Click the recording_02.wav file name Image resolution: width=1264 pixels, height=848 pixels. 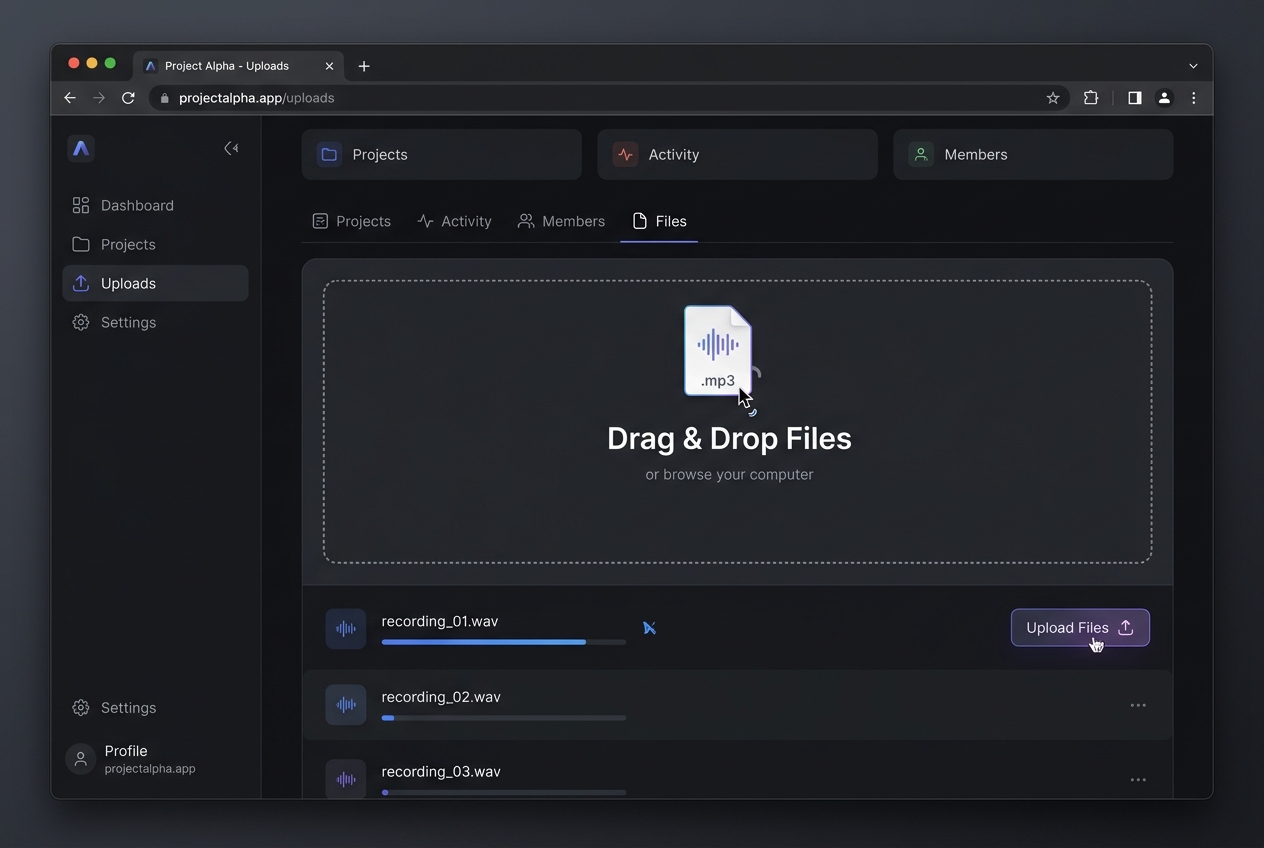coord(441,697)
